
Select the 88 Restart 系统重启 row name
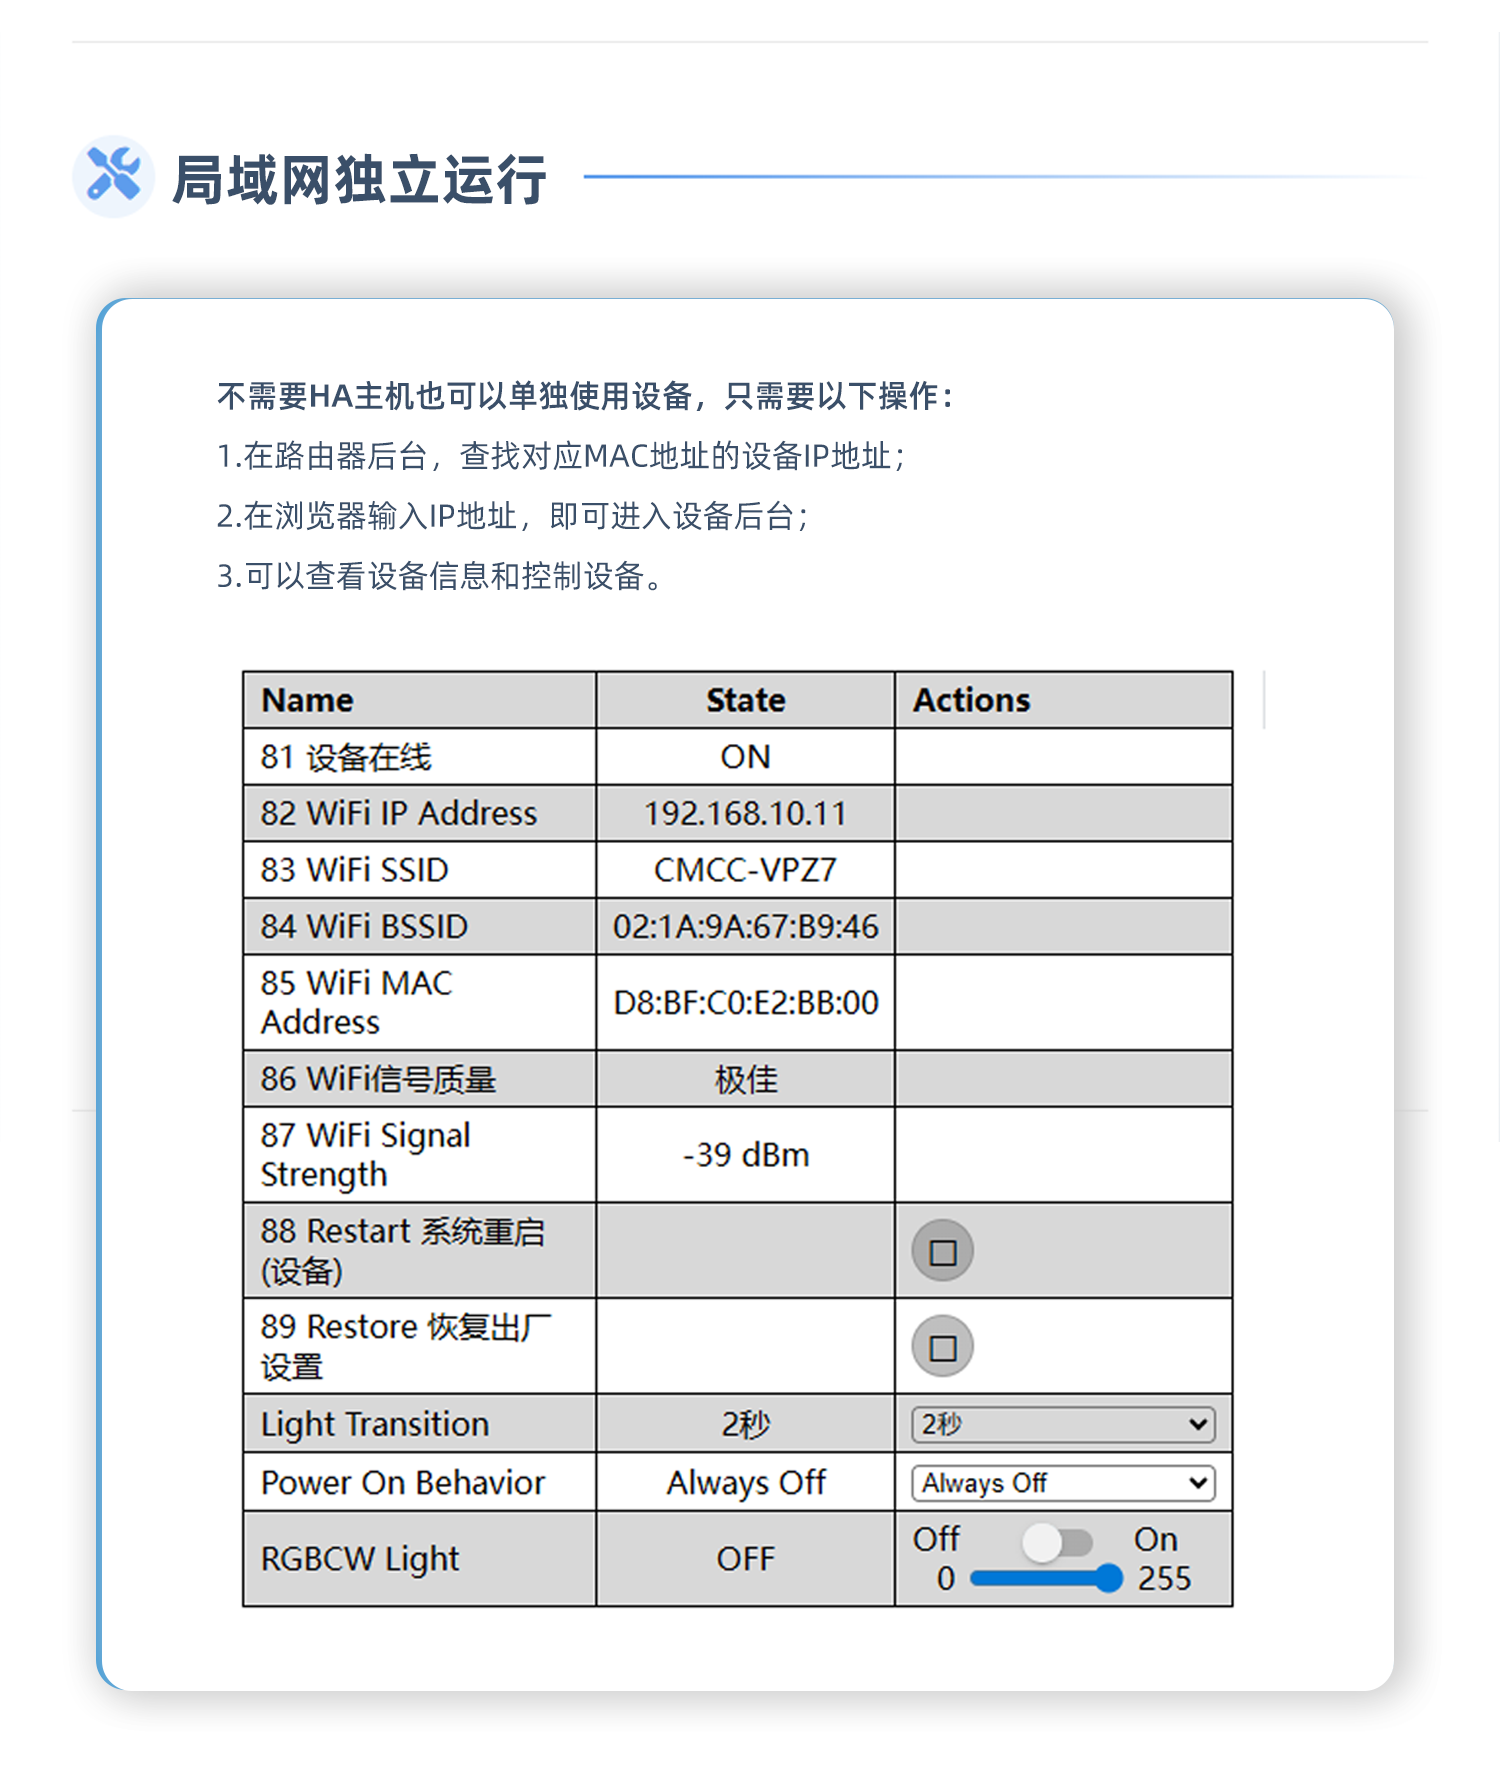402,1250
